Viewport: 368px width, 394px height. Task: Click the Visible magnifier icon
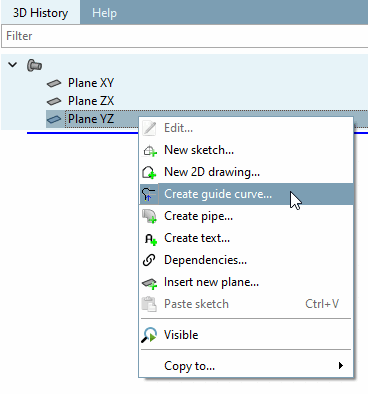click(x=149, y=335)
